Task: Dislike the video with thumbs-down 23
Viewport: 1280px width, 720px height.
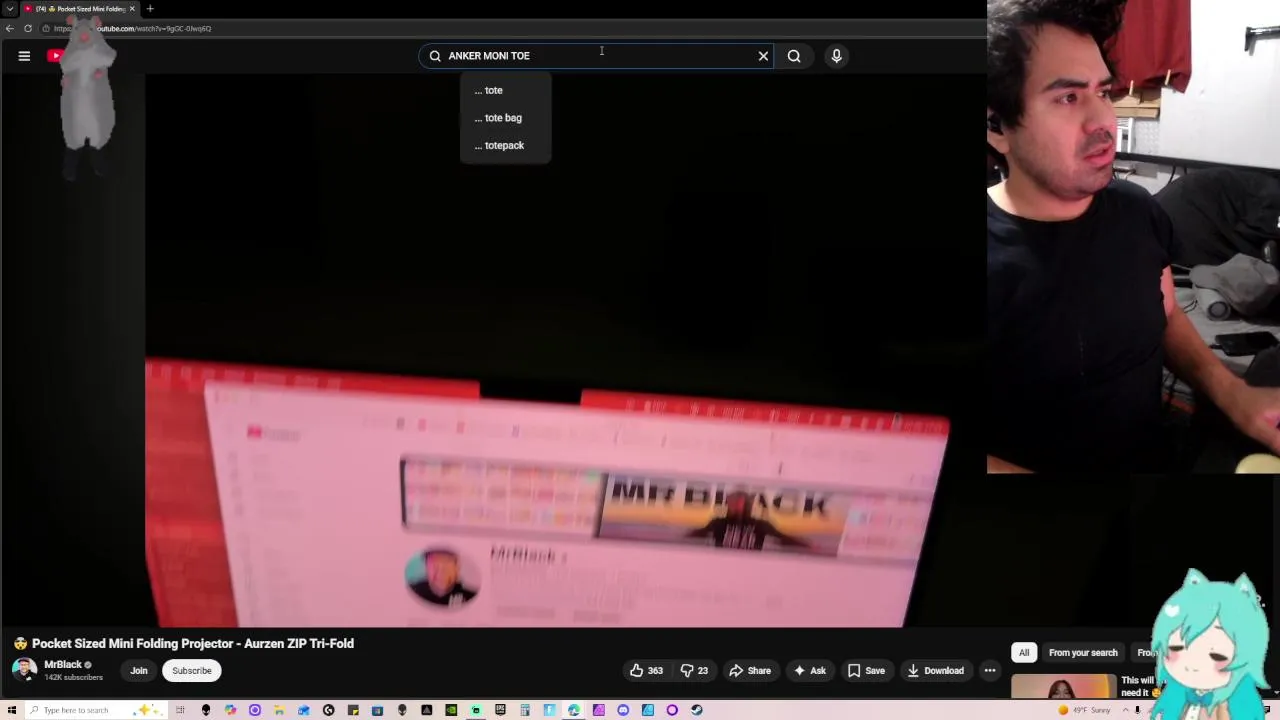Action: (694, 671)
